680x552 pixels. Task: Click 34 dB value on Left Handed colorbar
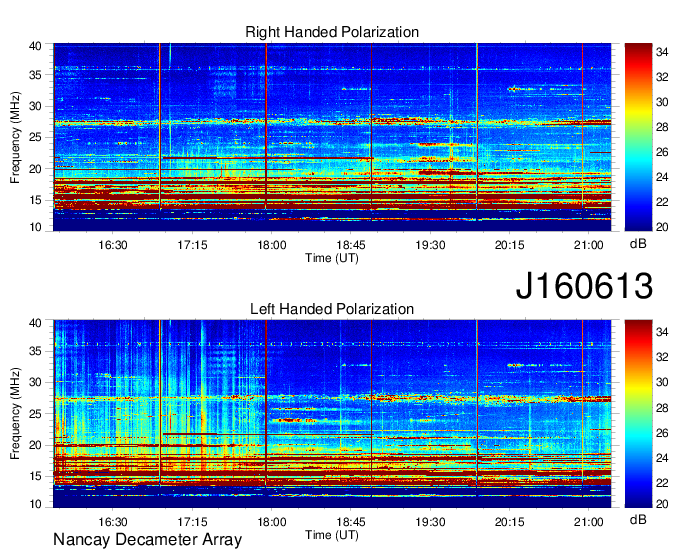(662, 333)
